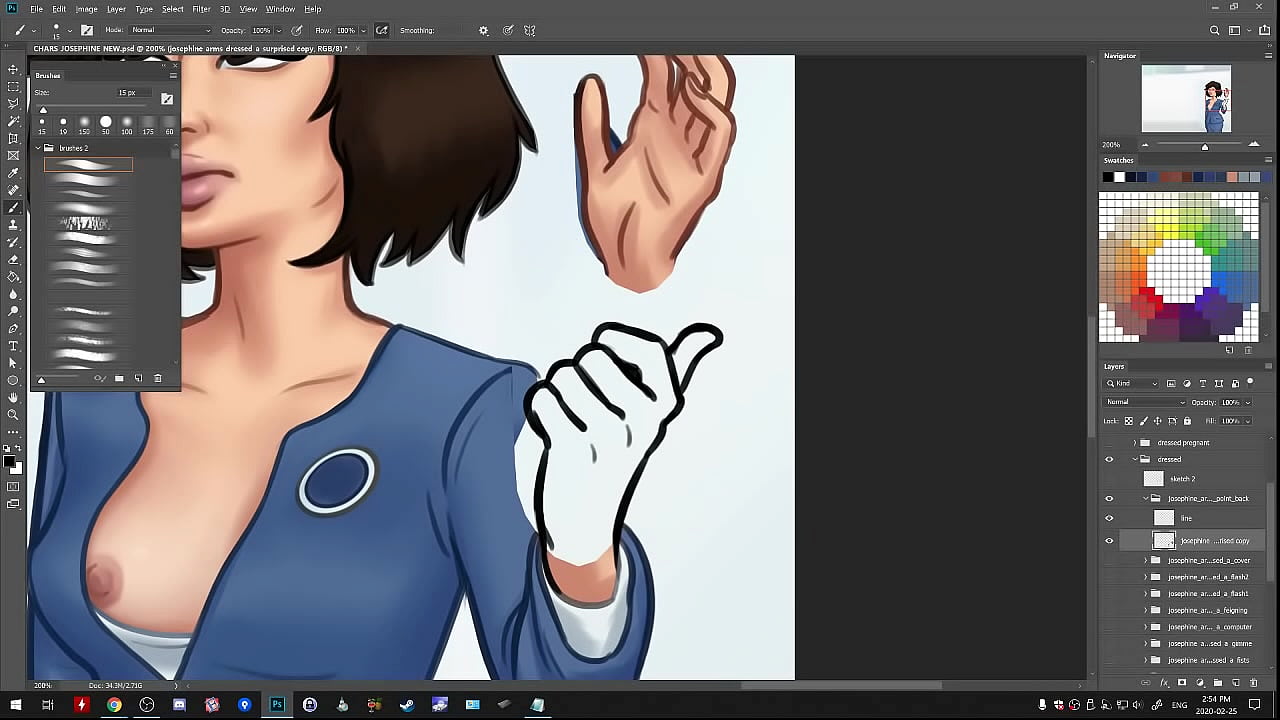Screen dimensions: 1280x720
Task: Open the brush blending Mode dropdown
Action: 171,30
